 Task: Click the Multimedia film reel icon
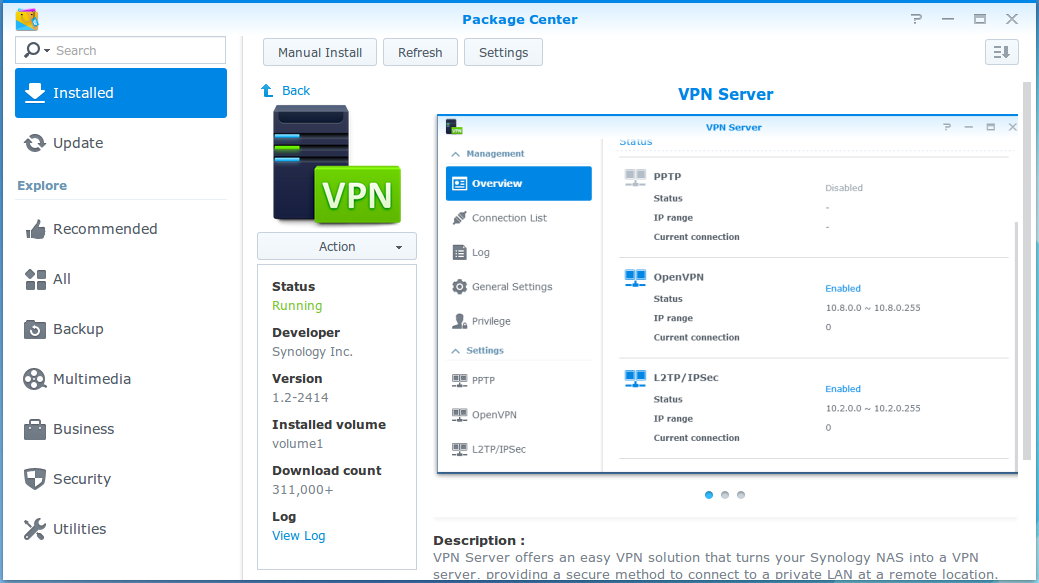tap(35, 379)
